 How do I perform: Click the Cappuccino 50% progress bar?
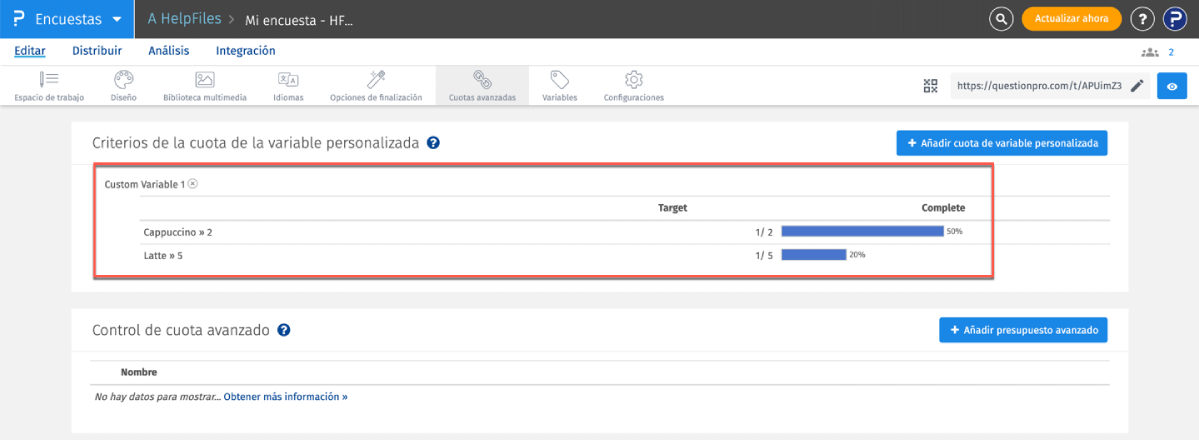(862, 231)
